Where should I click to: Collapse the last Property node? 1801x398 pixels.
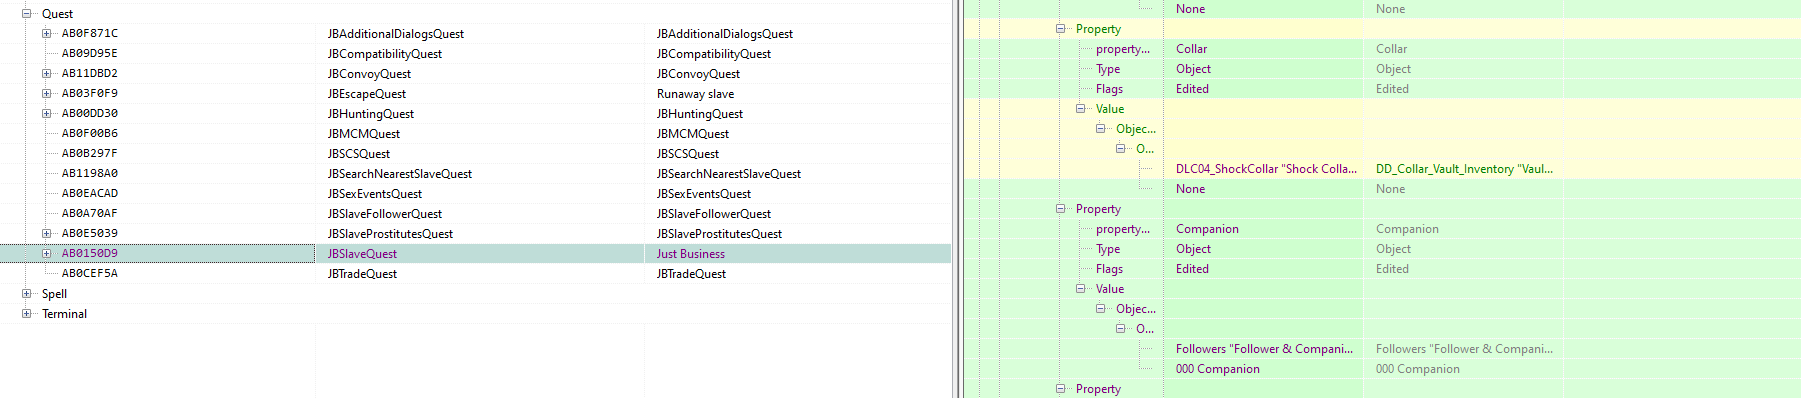(x=1061, y=389)
